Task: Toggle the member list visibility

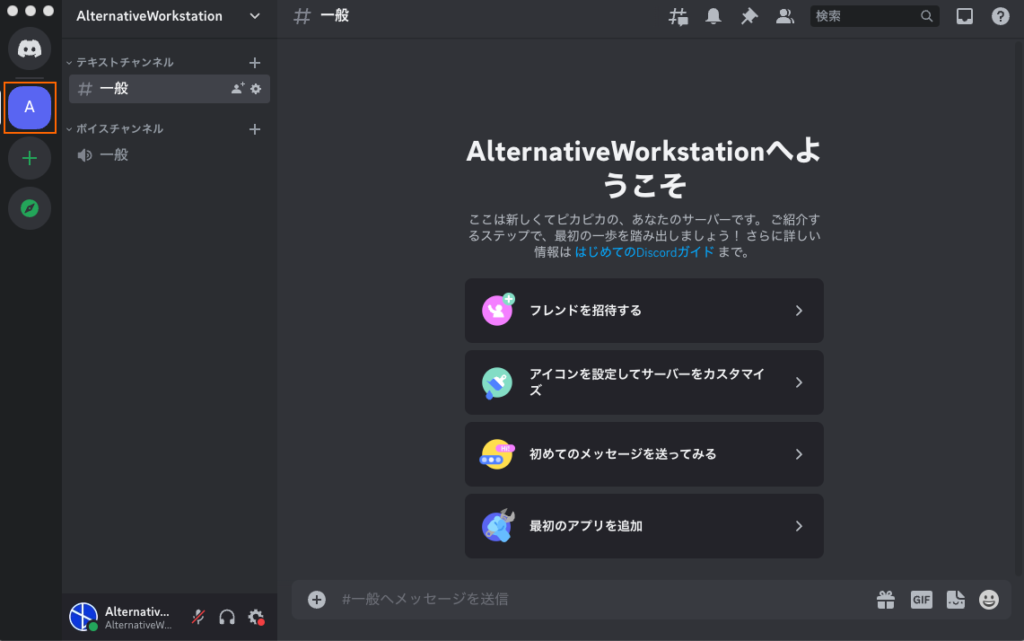Action: click(x=784, y=16)
